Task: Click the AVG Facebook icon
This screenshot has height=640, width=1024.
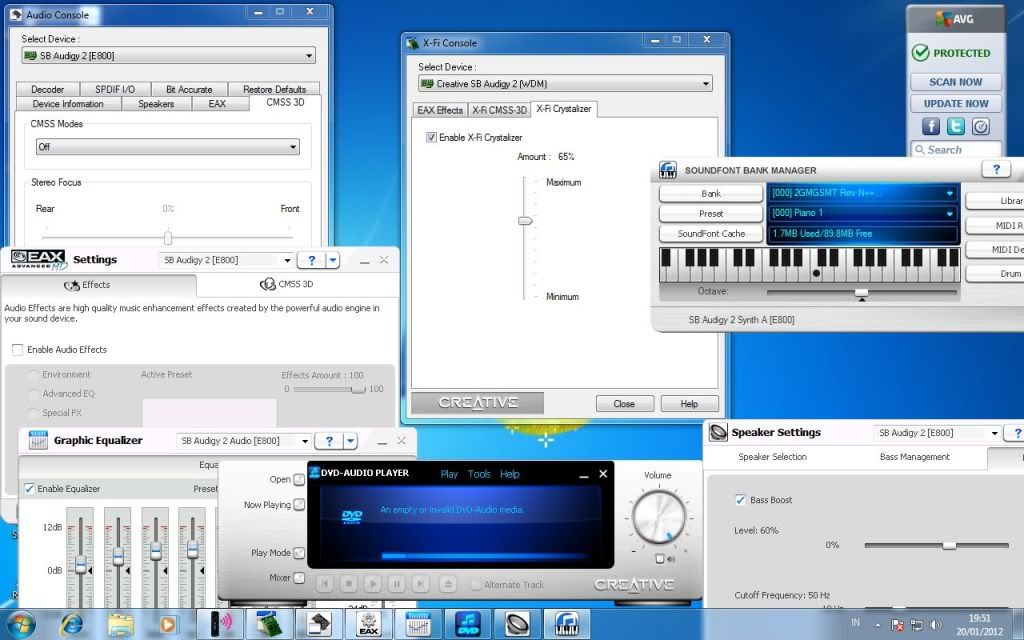Action: (x=931, y=126)
